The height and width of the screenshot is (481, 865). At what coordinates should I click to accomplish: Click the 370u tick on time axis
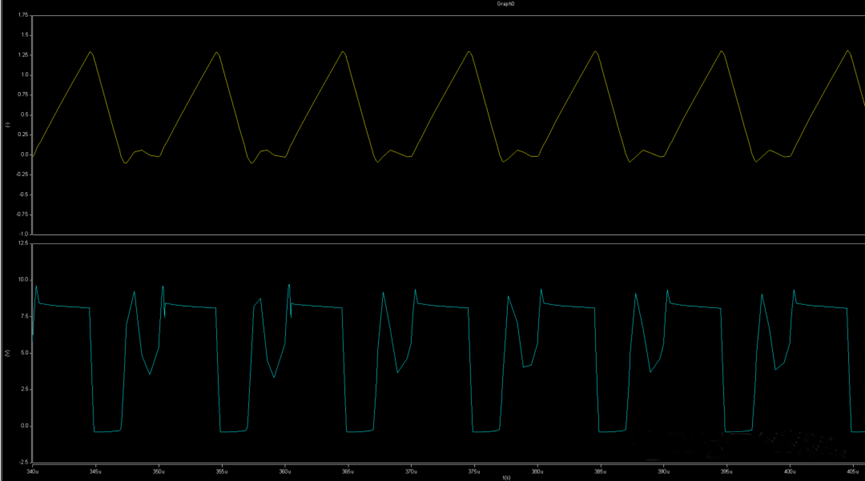click(x=410, y=469)
